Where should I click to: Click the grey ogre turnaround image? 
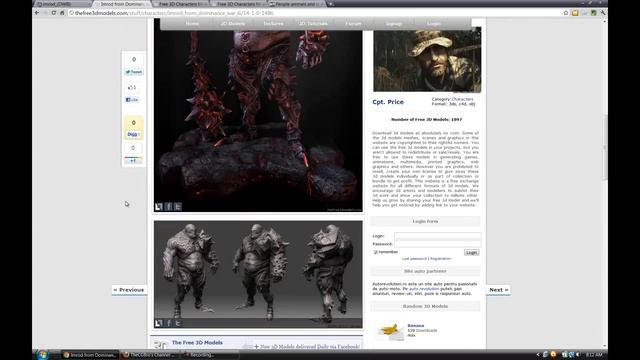tap(258, 274)
